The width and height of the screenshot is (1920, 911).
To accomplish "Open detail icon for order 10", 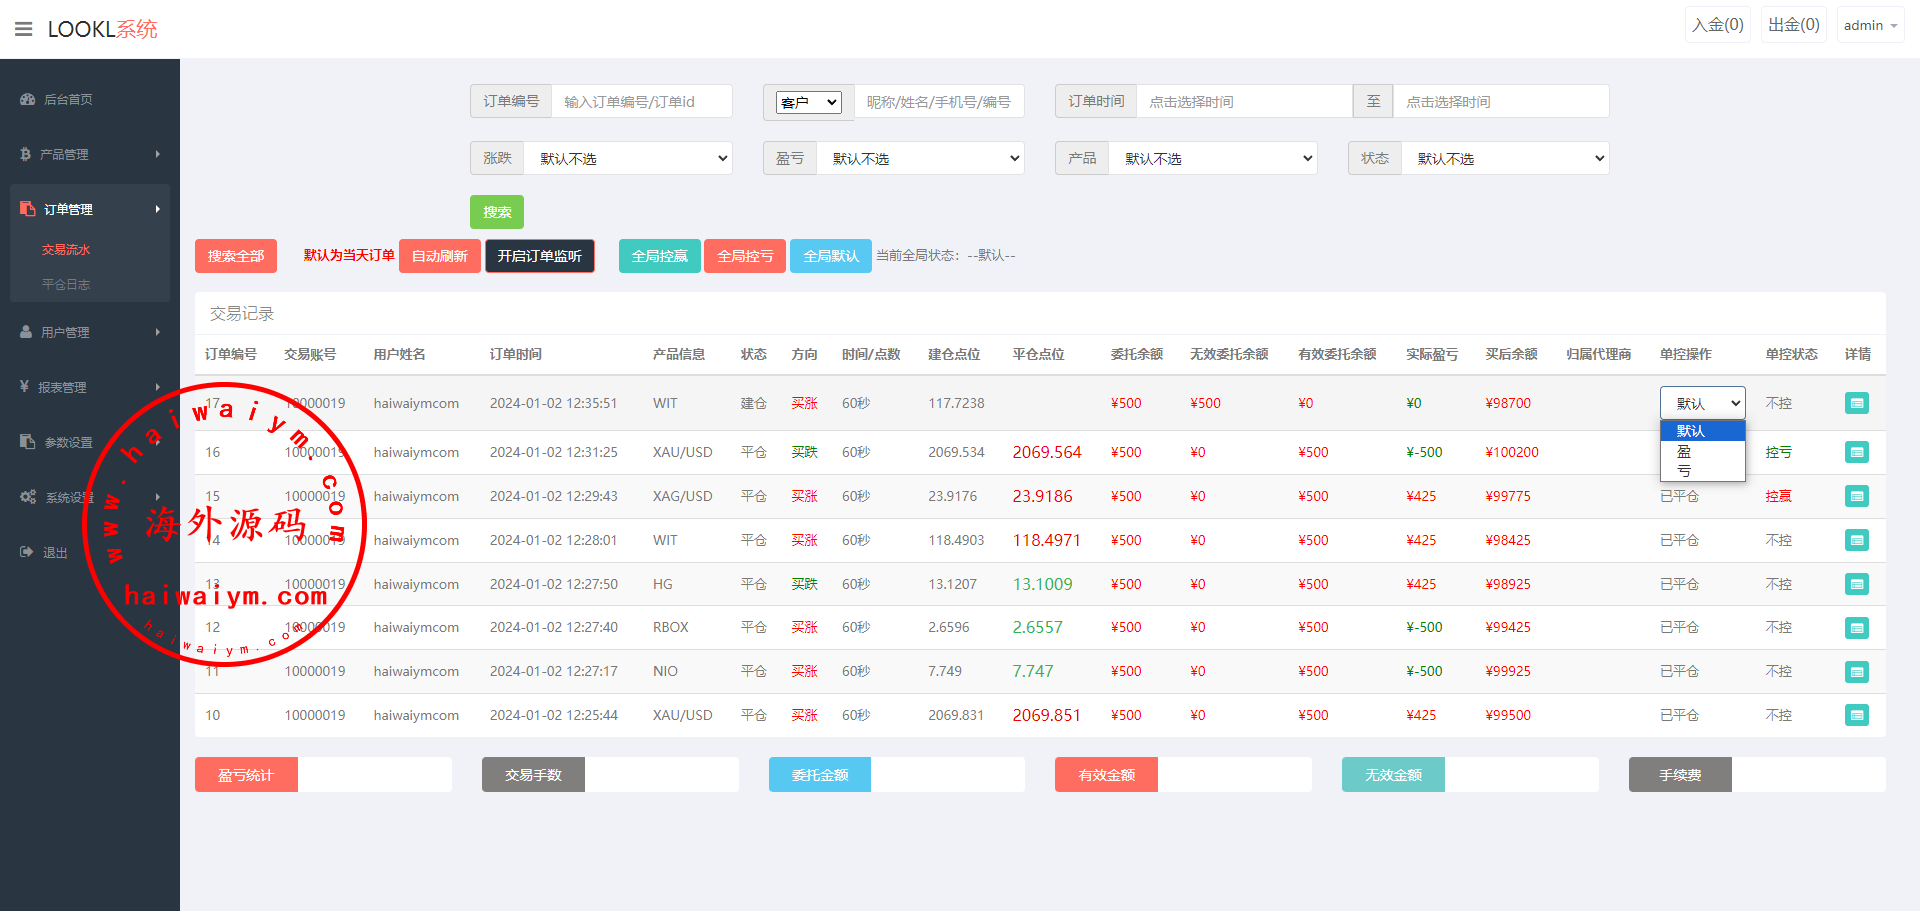I will point(1856,715).
